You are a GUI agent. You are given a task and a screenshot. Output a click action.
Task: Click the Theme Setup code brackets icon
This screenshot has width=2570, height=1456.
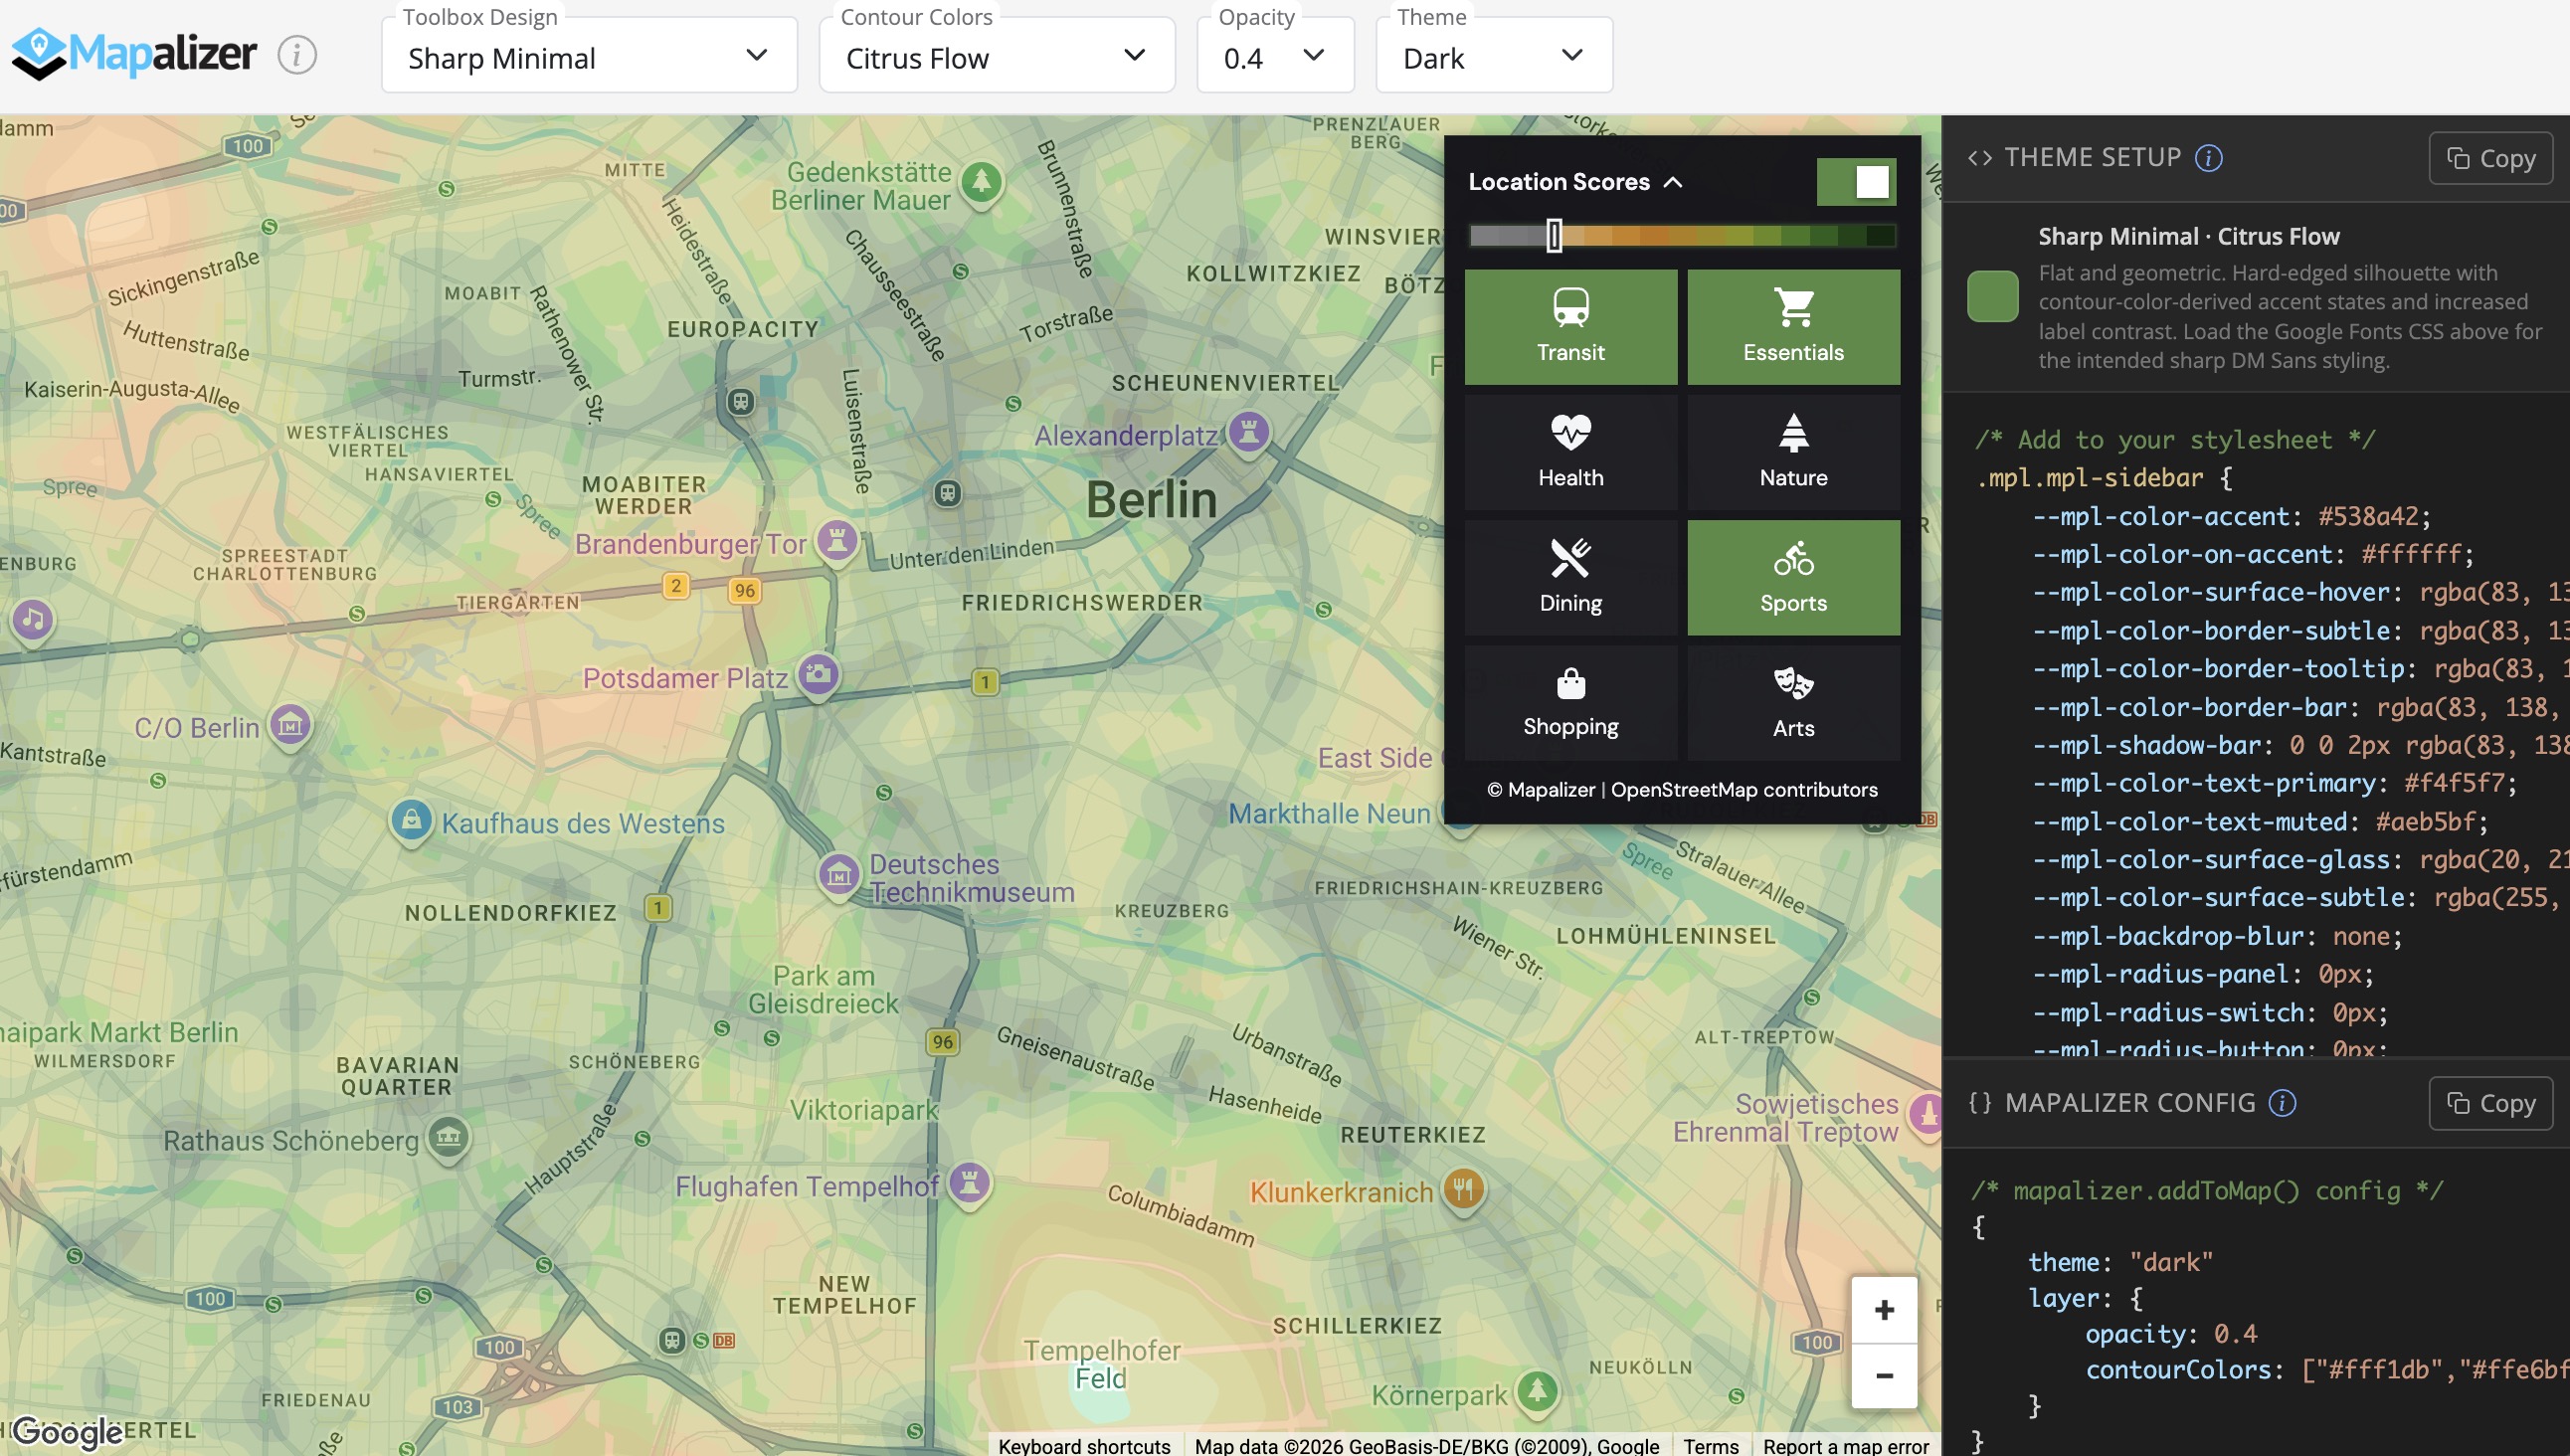[x=1979, y=158]
